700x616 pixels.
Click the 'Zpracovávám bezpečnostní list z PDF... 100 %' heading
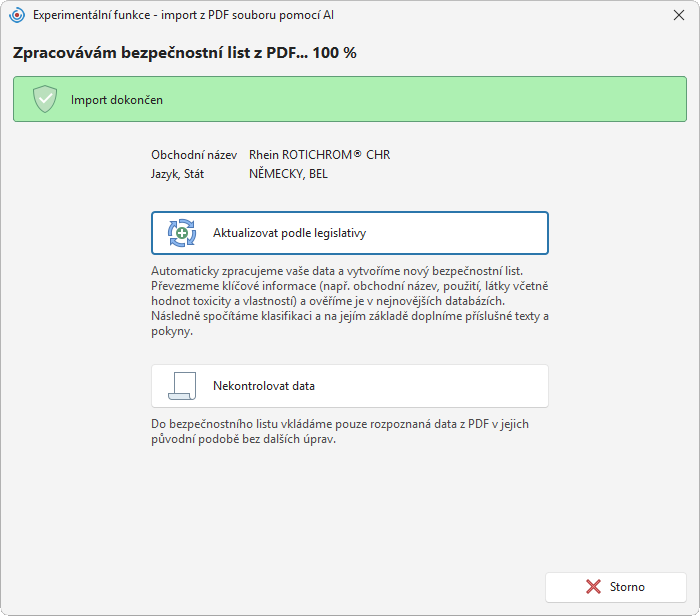click(185, 53)
